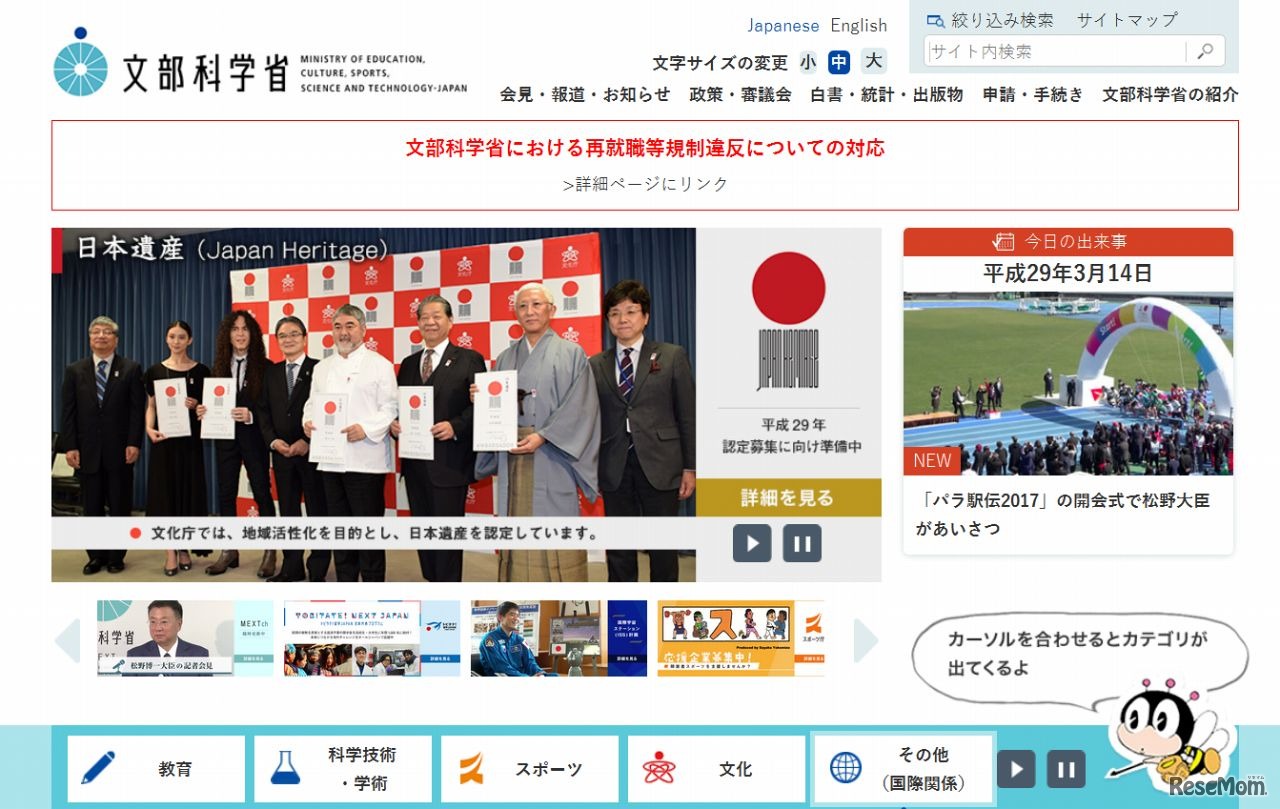Viewport: 1280px width, 809px height.
Task: Open 再就職等規制違反についての対応 notice link
Action: click(645, 148)
